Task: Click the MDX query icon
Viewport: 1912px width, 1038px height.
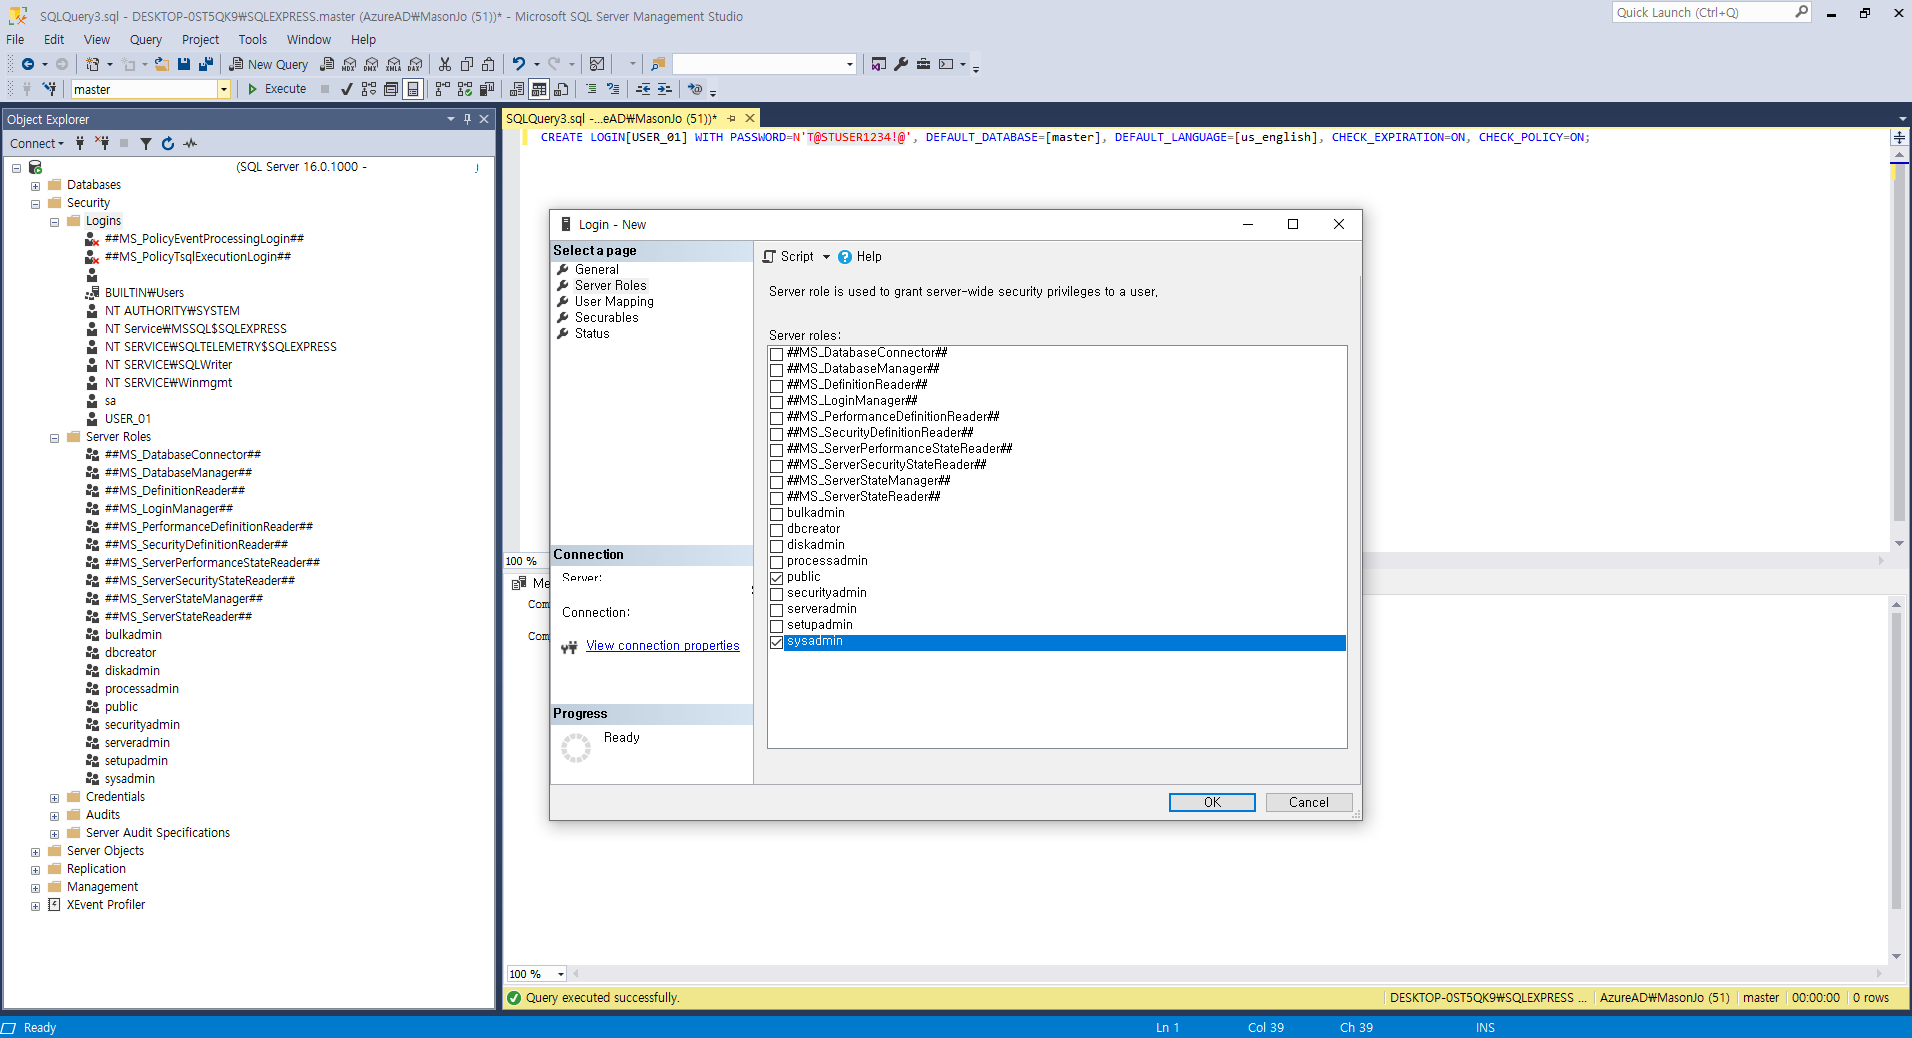Action: [x=349, y=64]
